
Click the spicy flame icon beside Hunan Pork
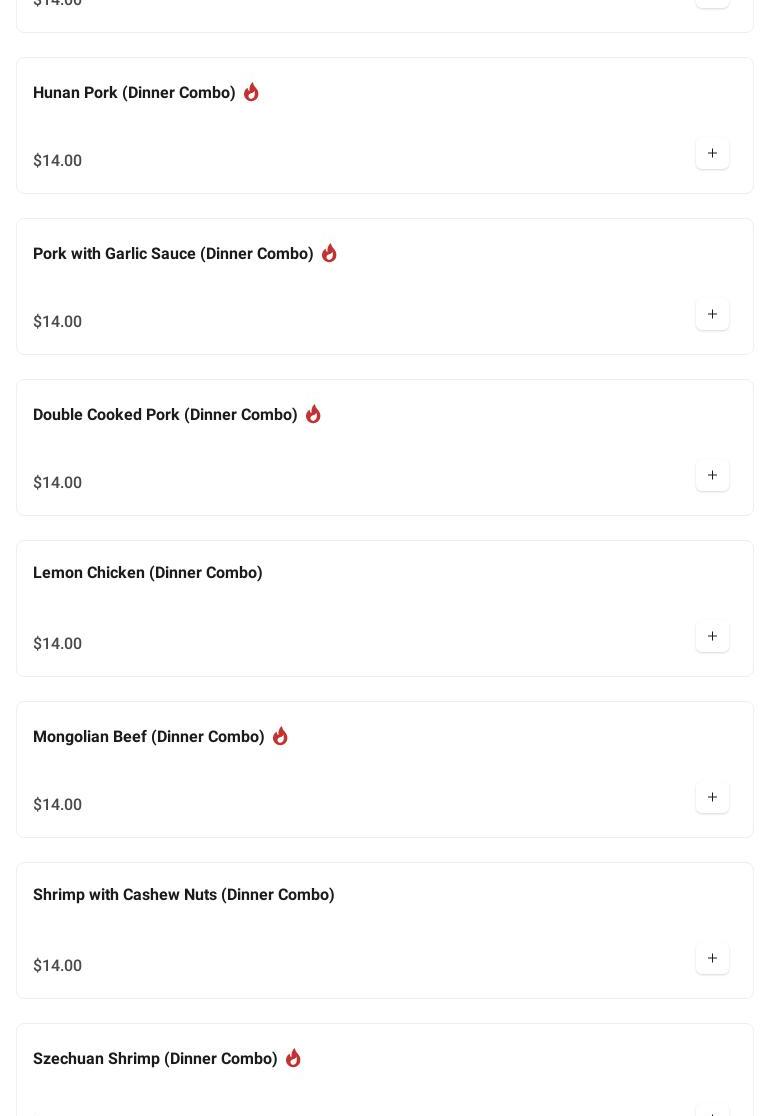click(x=251, y=92)
